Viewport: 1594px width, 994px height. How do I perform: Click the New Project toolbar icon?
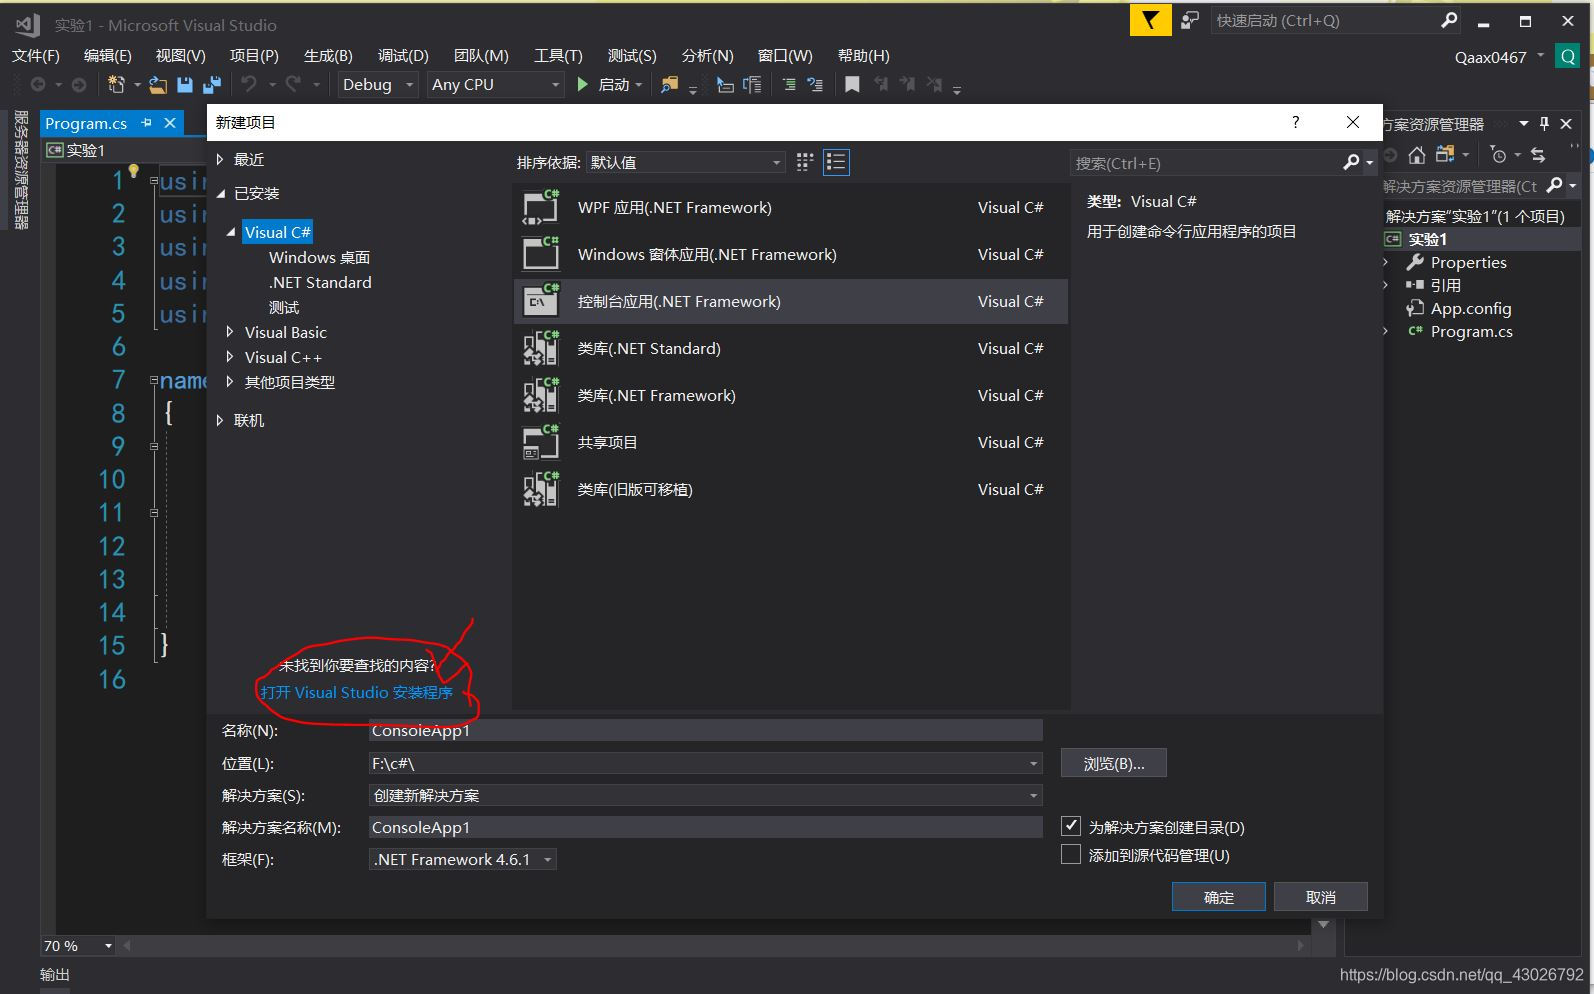click(117, 85)
